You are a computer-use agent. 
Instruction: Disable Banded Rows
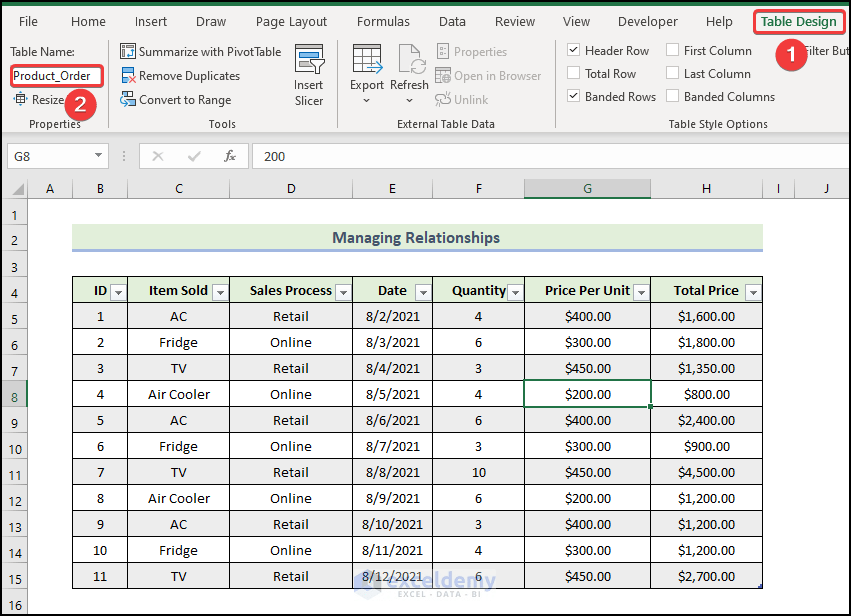[x=573, y=96]
